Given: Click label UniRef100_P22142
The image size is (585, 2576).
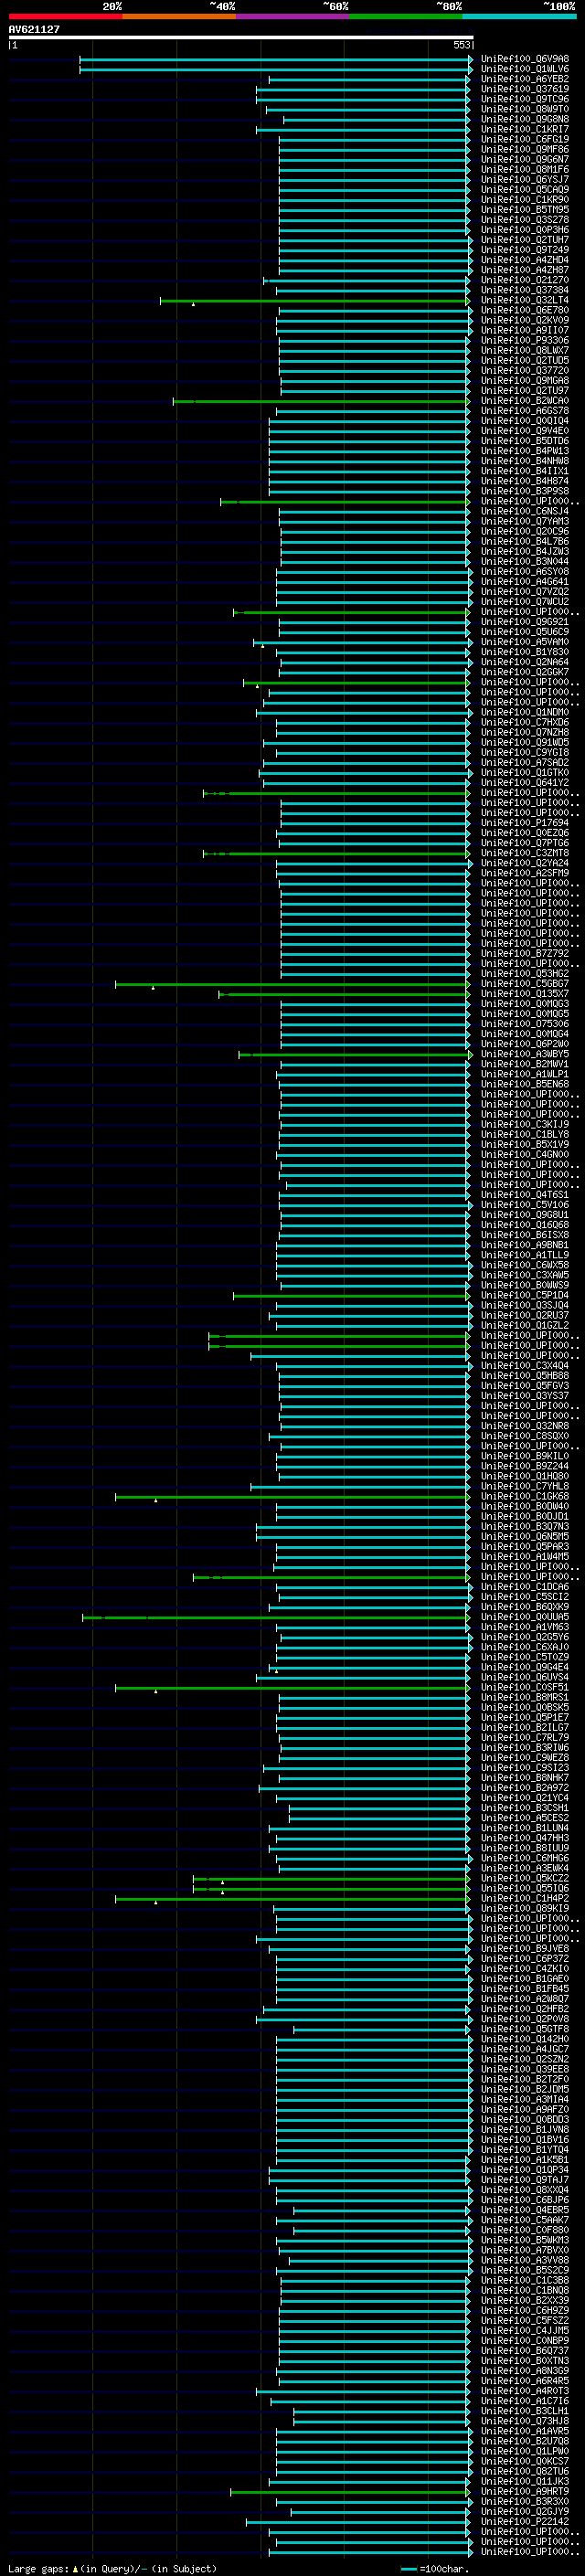Looking at the screenshot, I should click(x=525, y=2521).
